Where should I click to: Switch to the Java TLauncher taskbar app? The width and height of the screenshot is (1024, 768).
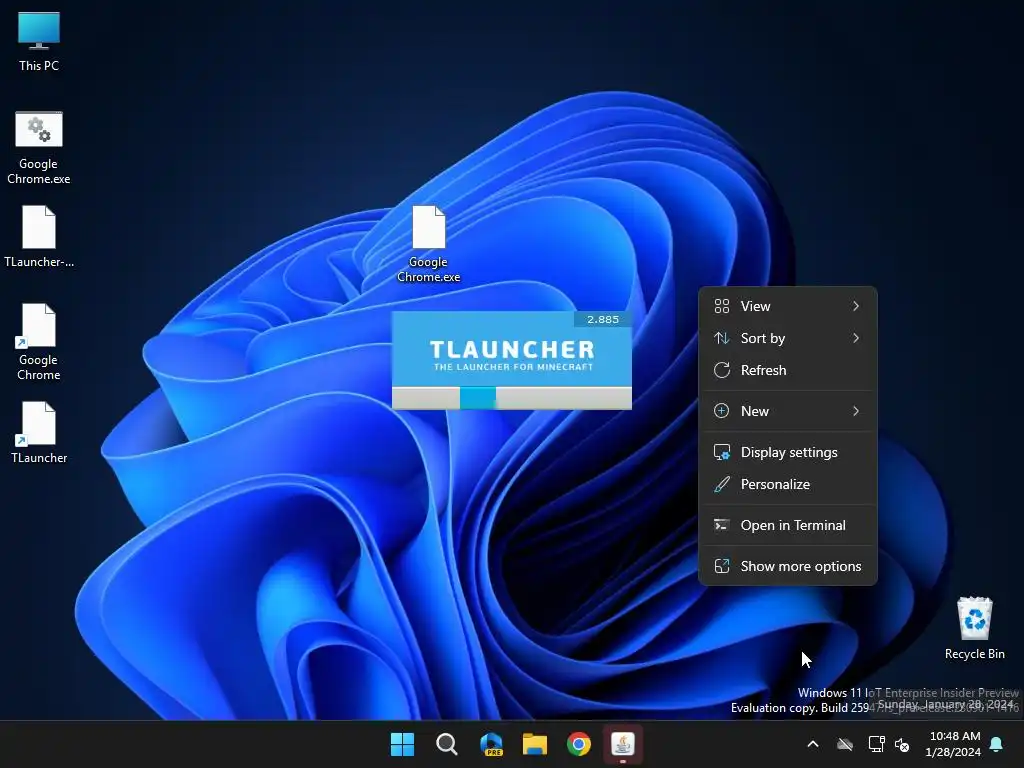pyautogui.click(x=622, y=744)
